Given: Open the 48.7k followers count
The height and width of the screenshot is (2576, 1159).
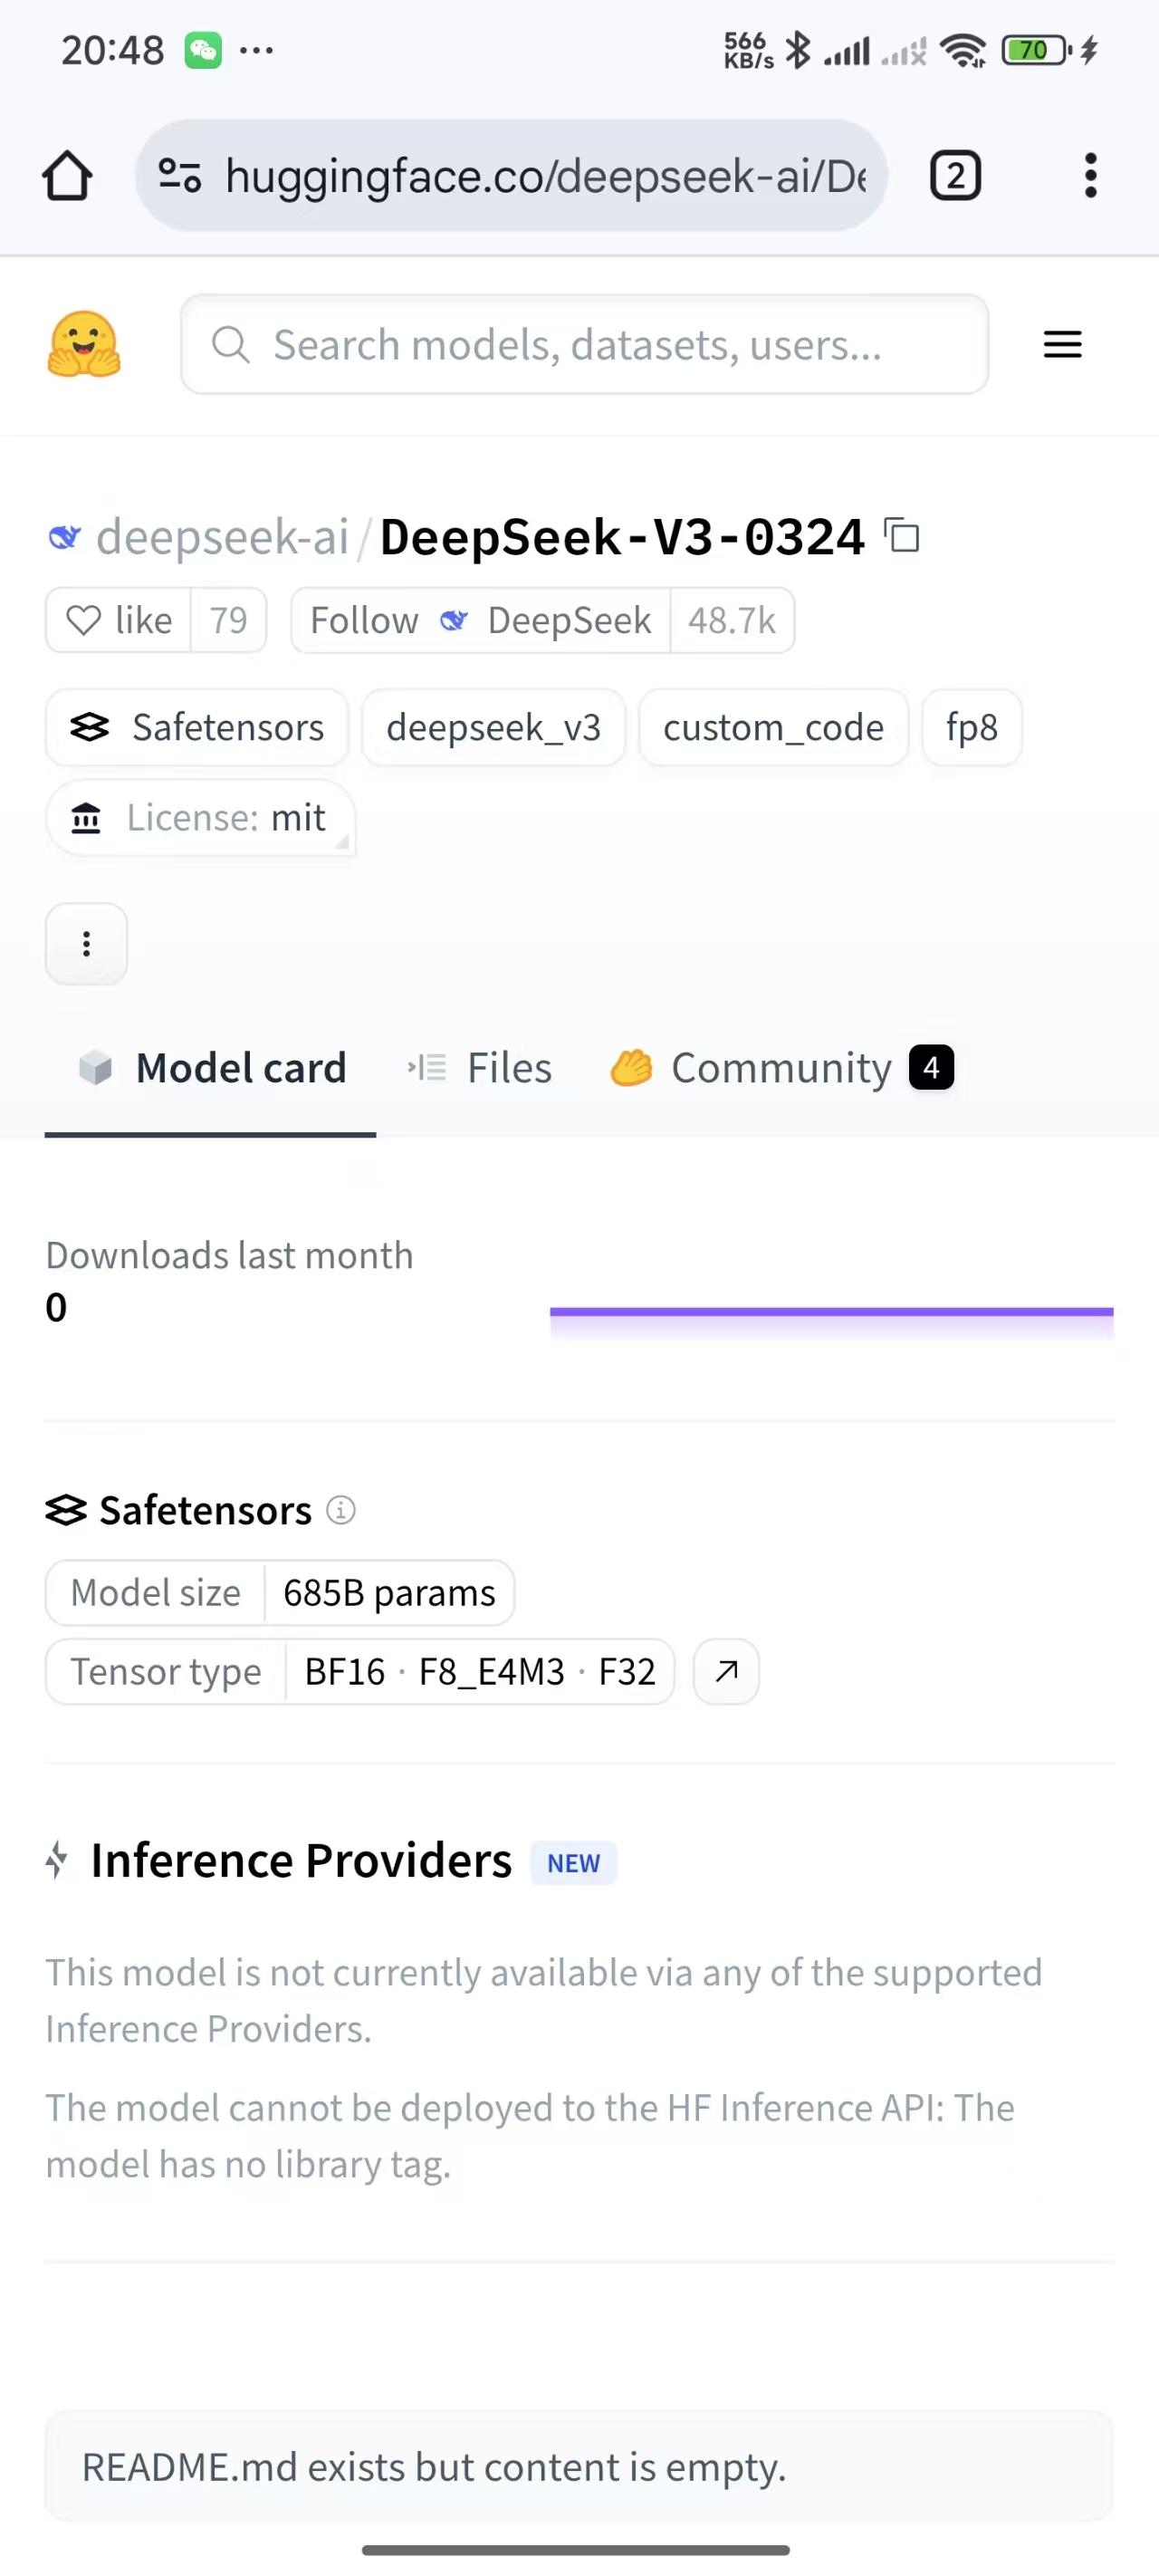Looking at the screenshot, I should (x=732, y=620).
